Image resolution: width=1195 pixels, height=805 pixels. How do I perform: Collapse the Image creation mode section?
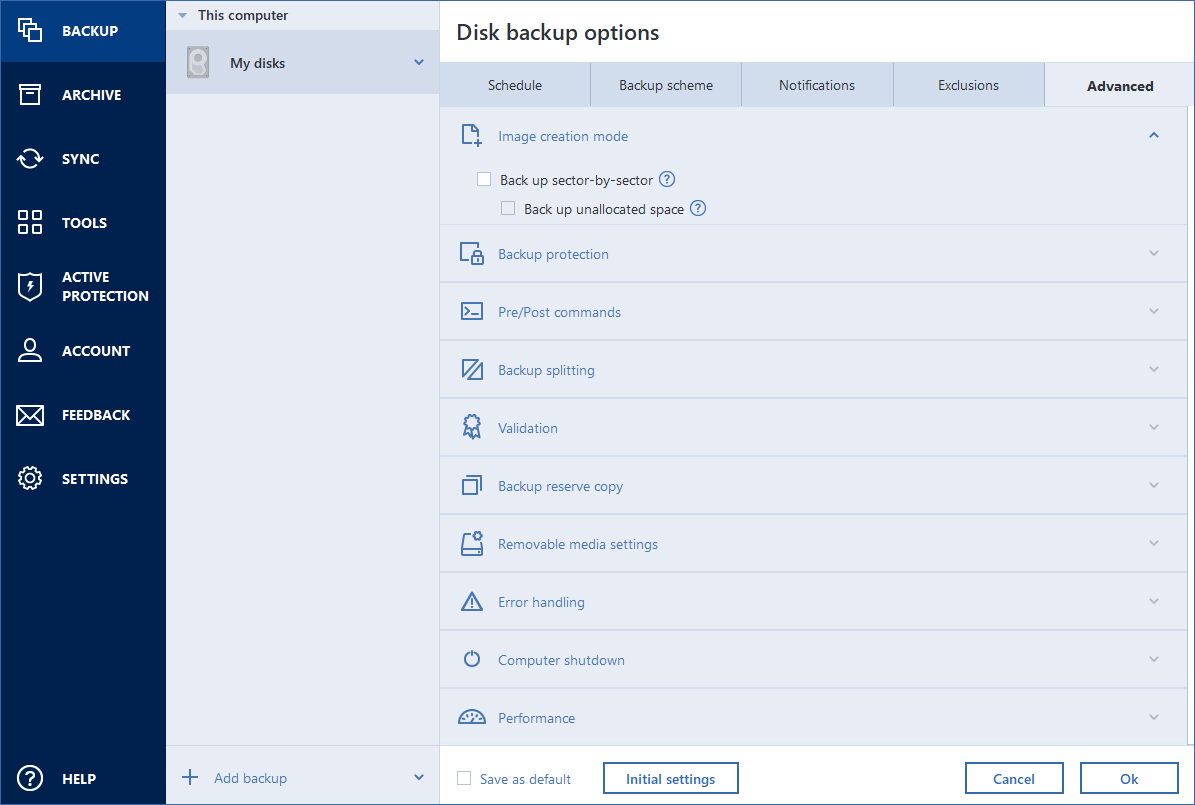[x=1153, y=136]
